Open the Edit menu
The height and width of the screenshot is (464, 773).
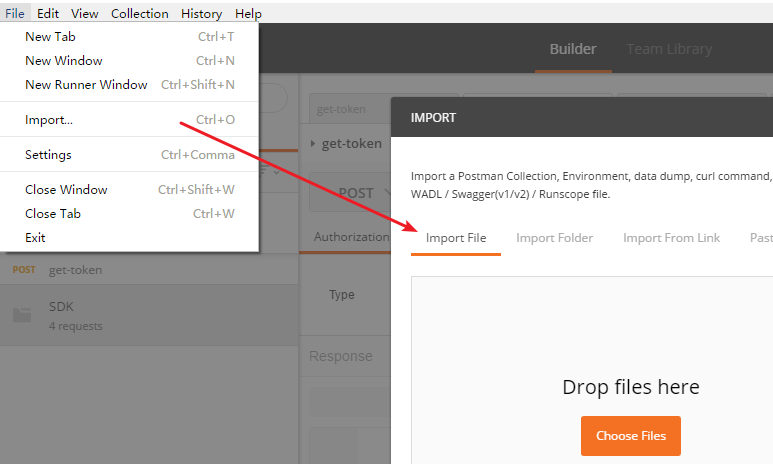coord(48,13)
